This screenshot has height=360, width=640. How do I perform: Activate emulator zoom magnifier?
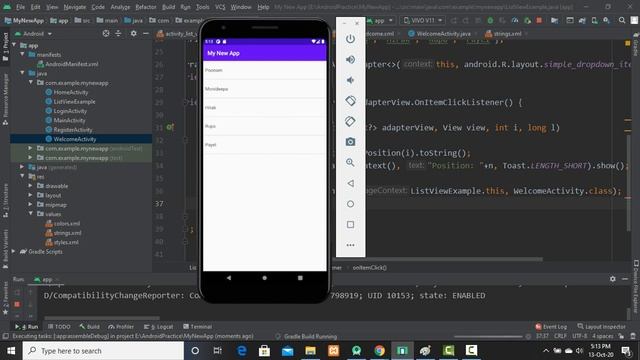click(350, 162)
